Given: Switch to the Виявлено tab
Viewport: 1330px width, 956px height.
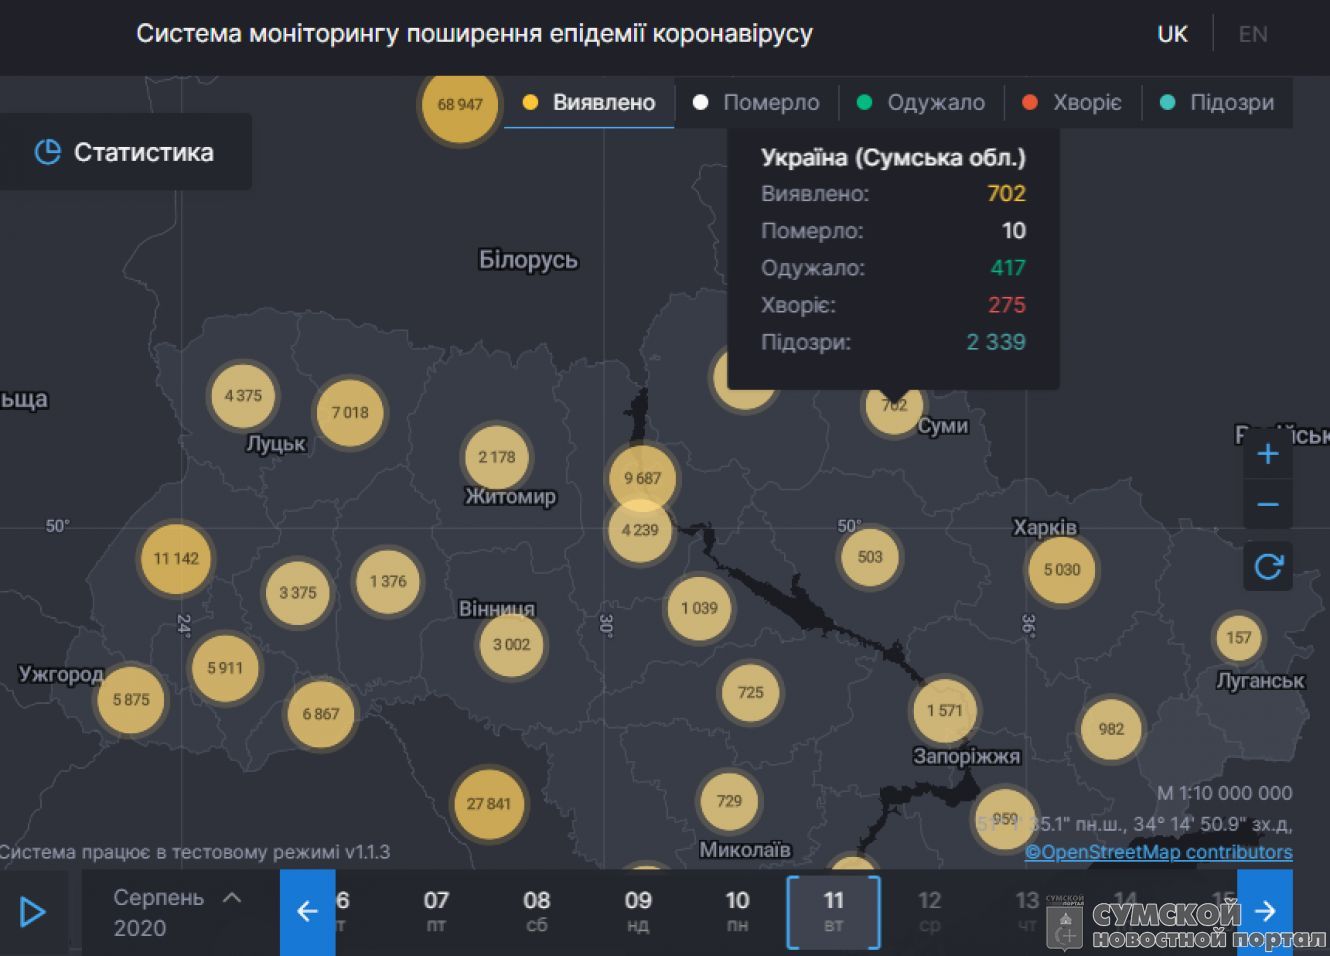Looking at the screenshot, I should [x=589, y=103].
